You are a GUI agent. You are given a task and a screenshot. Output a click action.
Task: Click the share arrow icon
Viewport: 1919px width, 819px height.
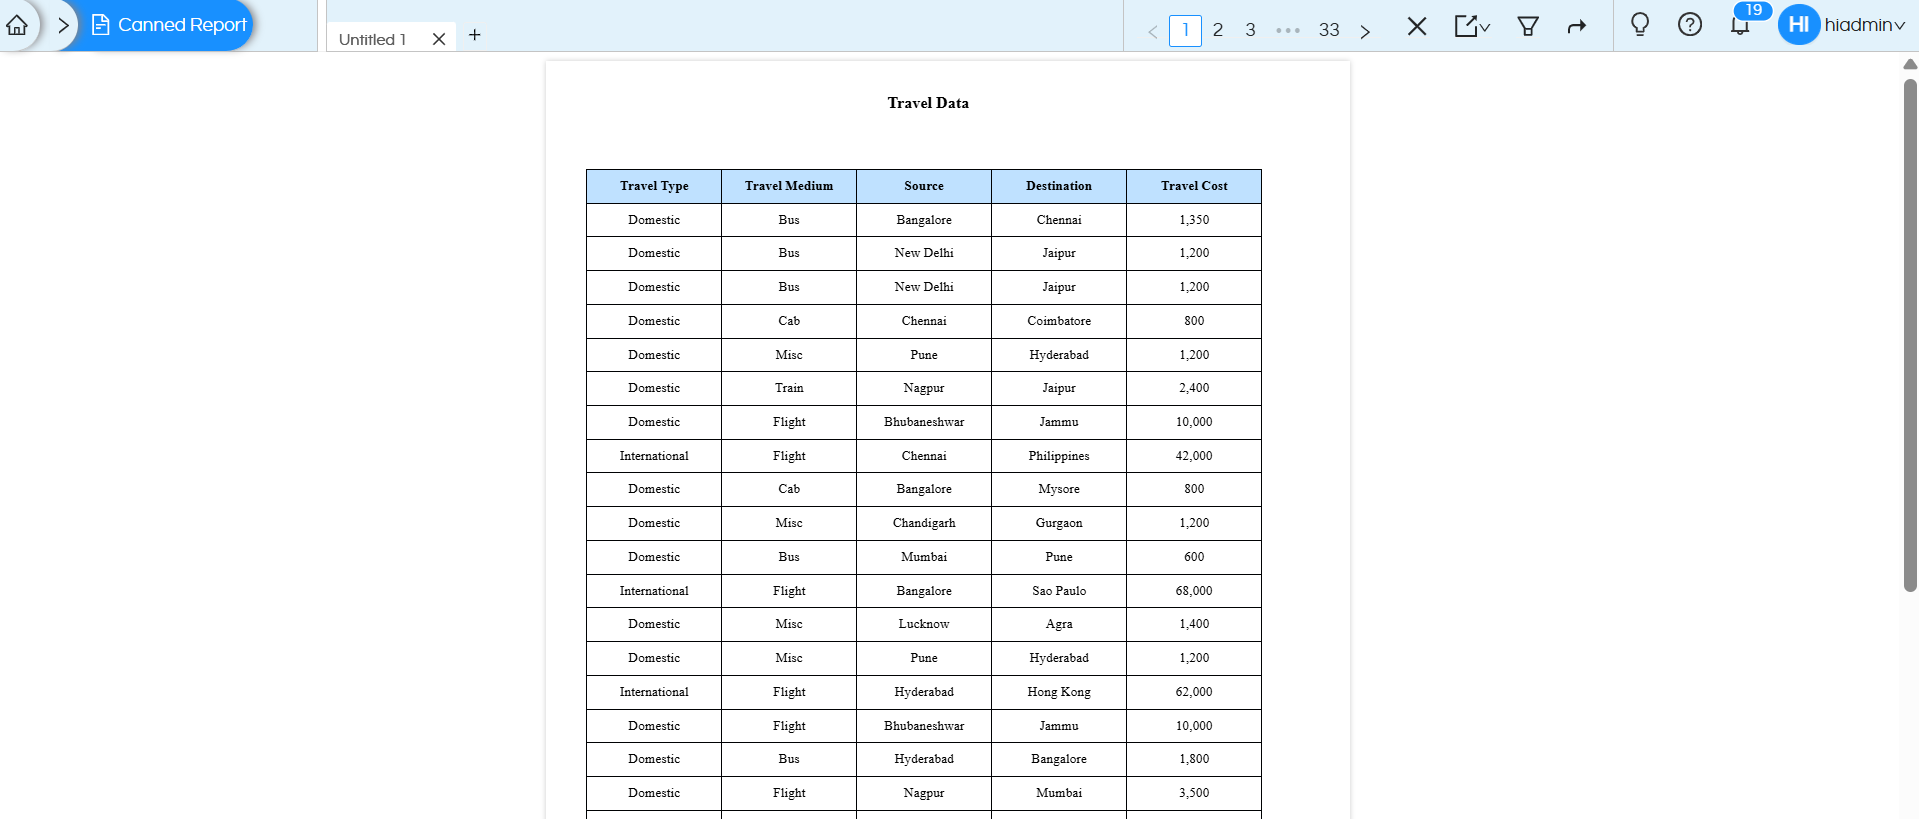(x=1577, y=26)
